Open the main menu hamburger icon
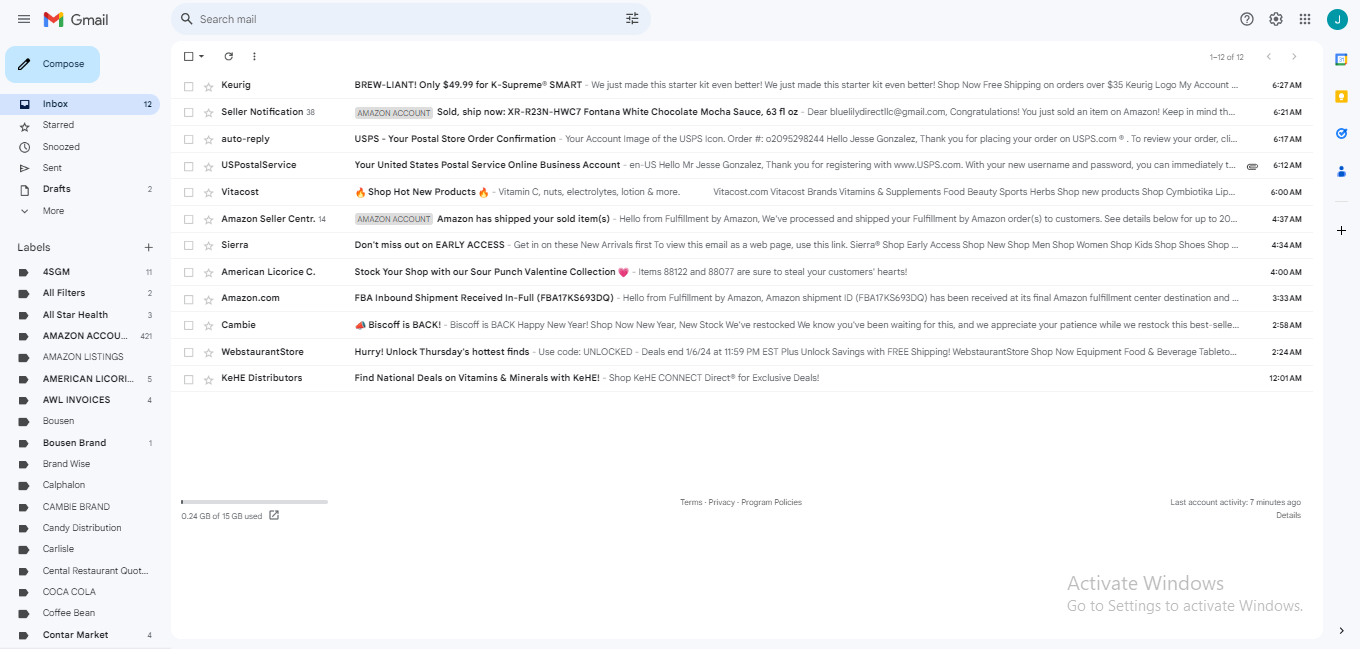1360x649 pixels. click(x=24, y=19)
